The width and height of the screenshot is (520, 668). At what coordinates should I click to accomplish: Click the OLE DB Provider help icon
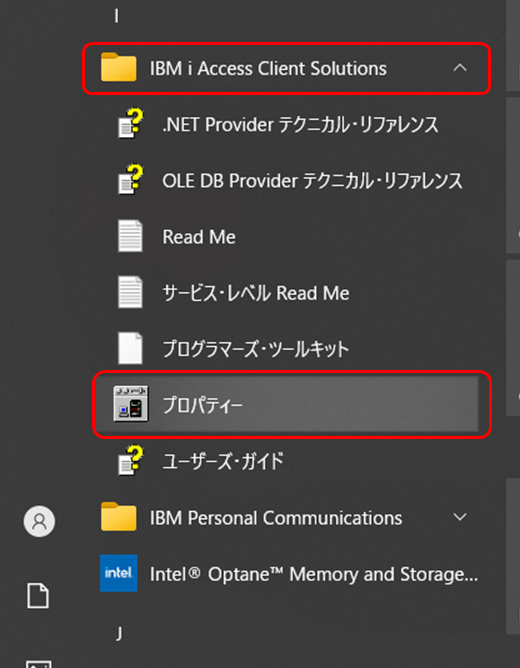click(x=131, y=180)
